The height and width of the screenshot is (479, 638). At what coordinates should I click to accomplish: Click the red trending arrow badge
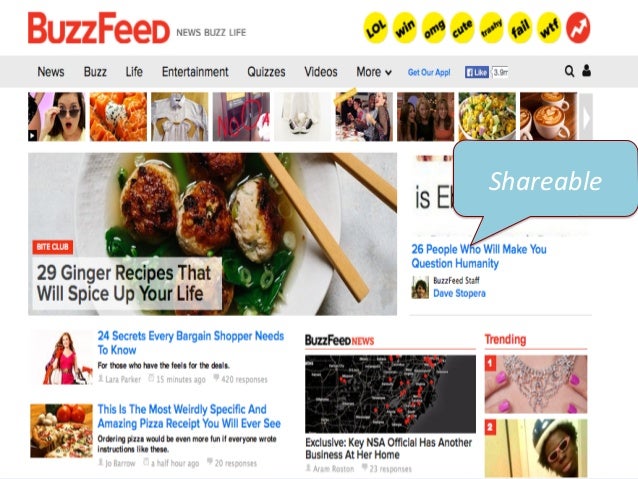pyautogui.click(x=578, y=28)
